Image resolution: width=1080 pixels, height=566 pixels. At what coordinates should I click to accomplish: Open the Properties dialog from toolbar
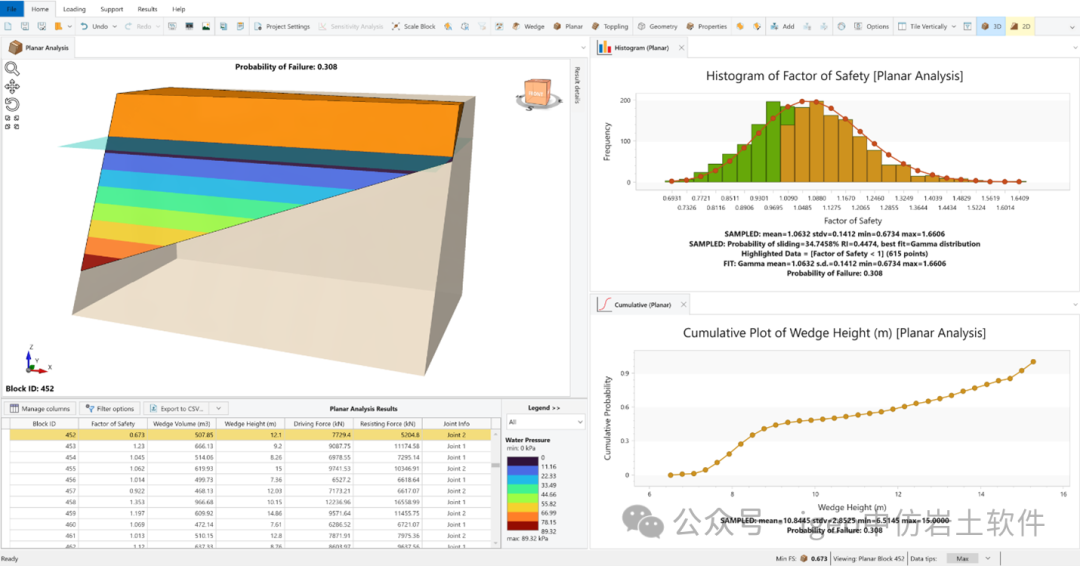[x=706, y=26]
